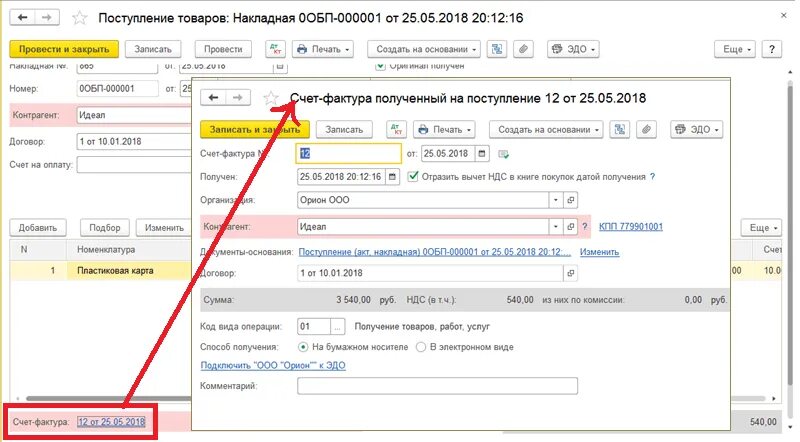Open Еще menu above goods table
The image size is (800, 442).
click(761, 228)
